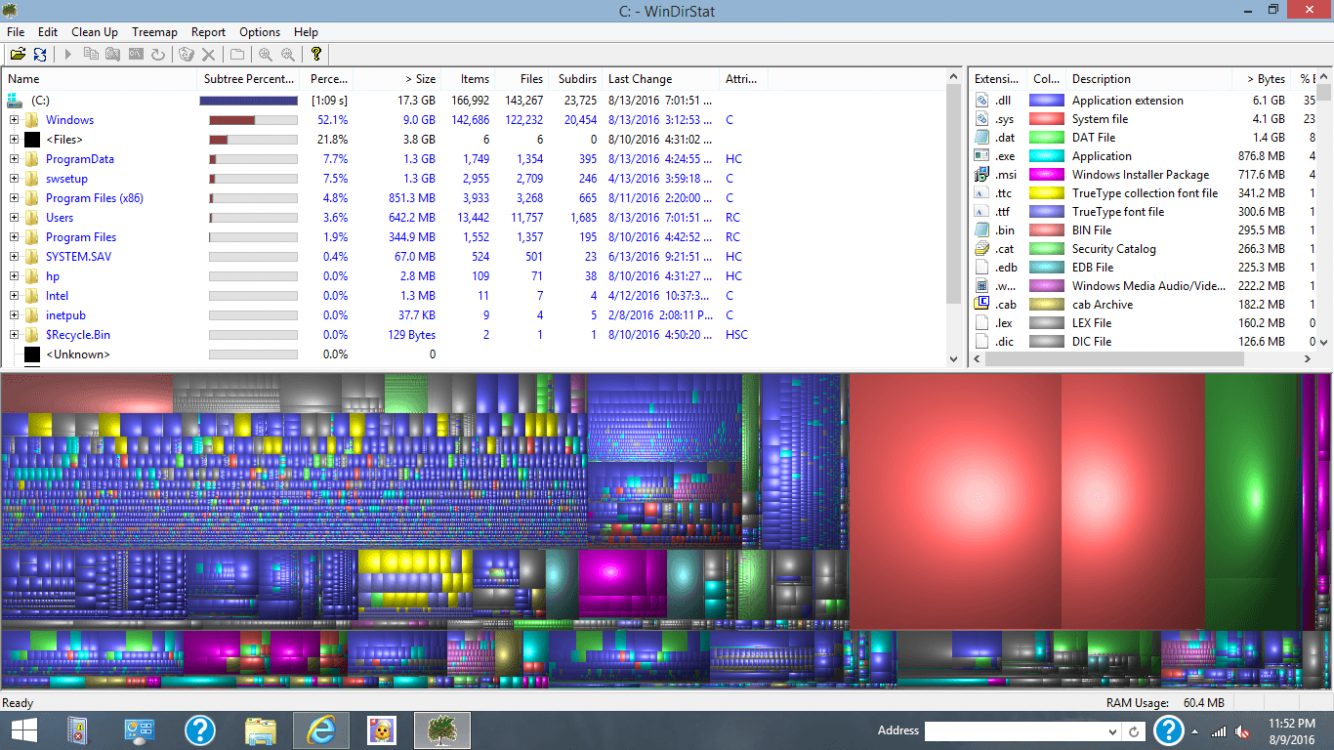Click the green color swatch for .dat

tap(1046, 138)
